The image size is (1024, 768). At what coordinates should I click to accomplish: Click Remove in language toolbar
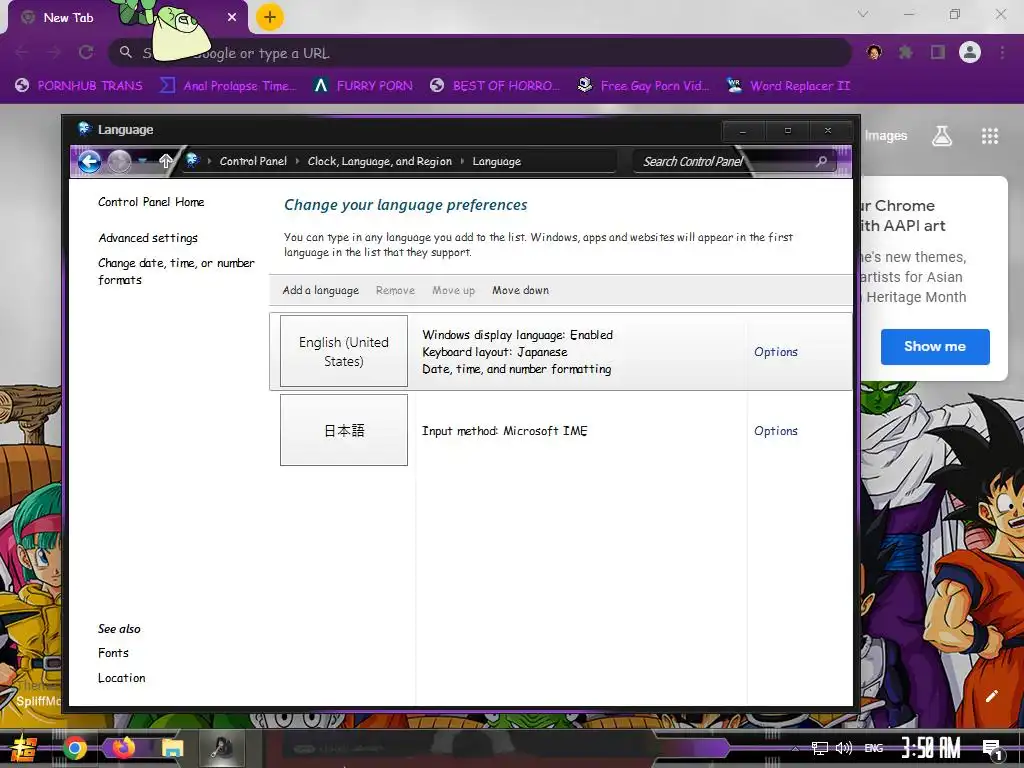click(x=395, y=290)
